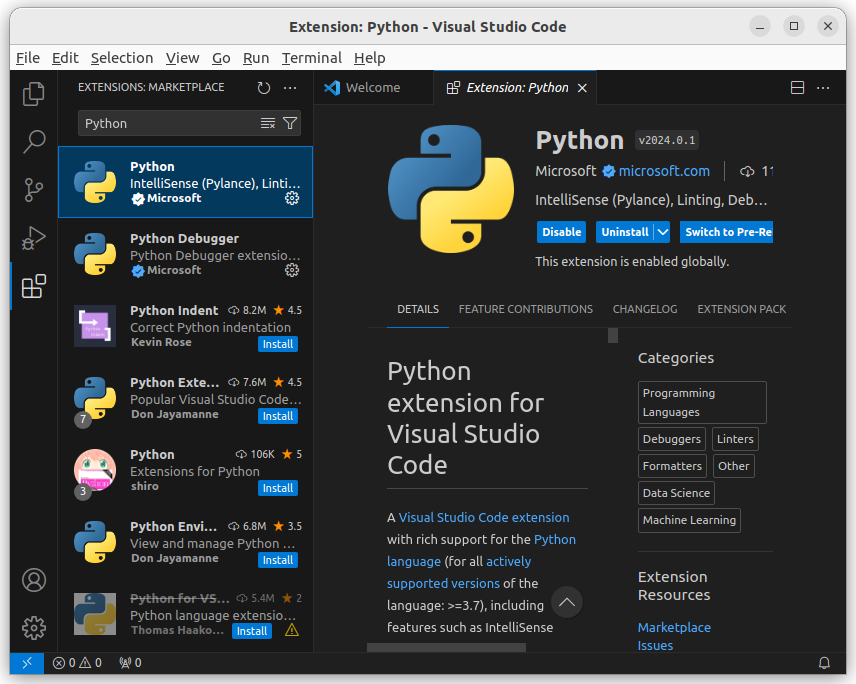Open the Accounts icon in activity bar
This screenshot has width=856, height=684.
34,580
